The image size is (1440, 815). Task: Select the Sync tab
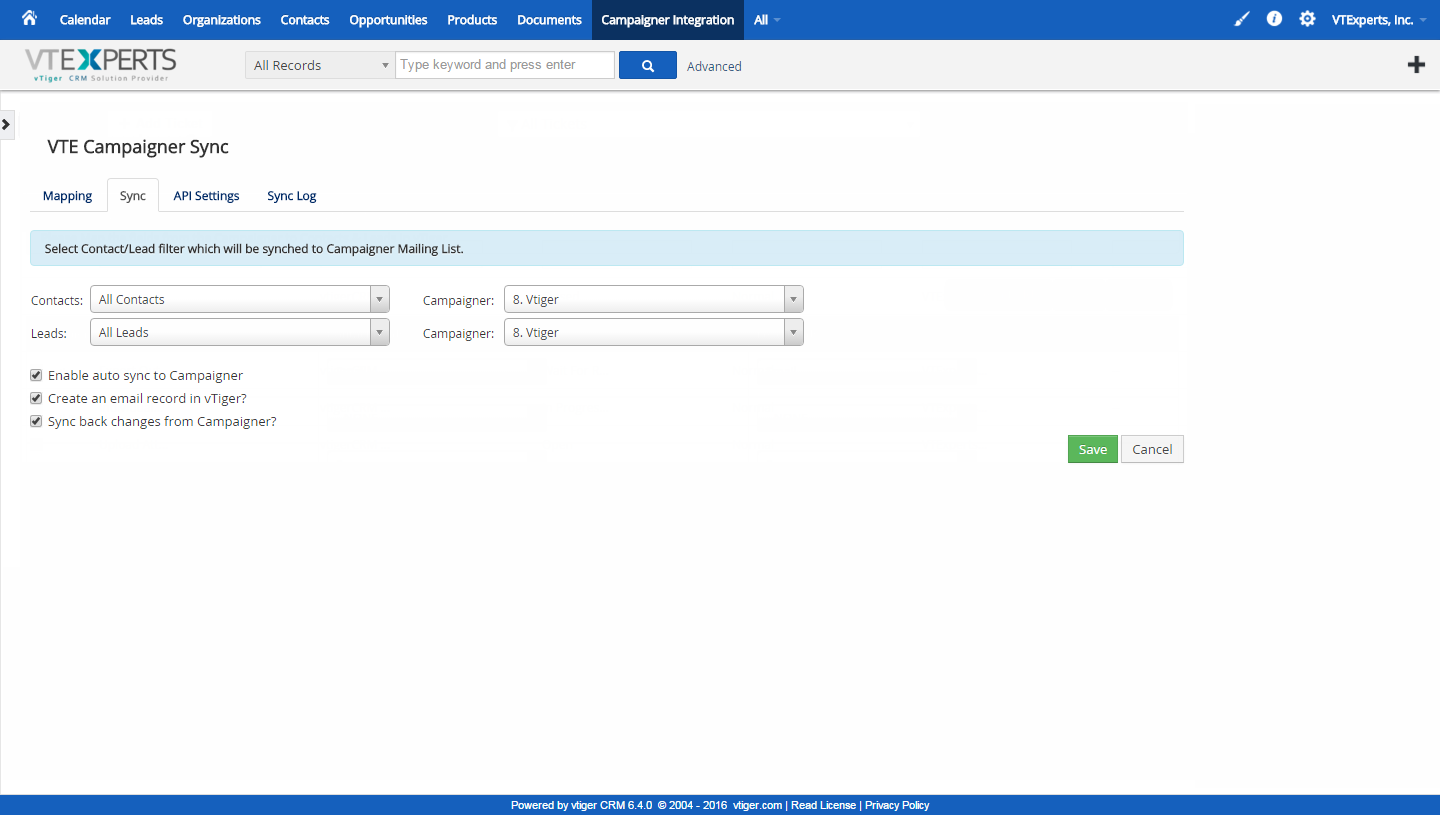(x=133, y=195)
